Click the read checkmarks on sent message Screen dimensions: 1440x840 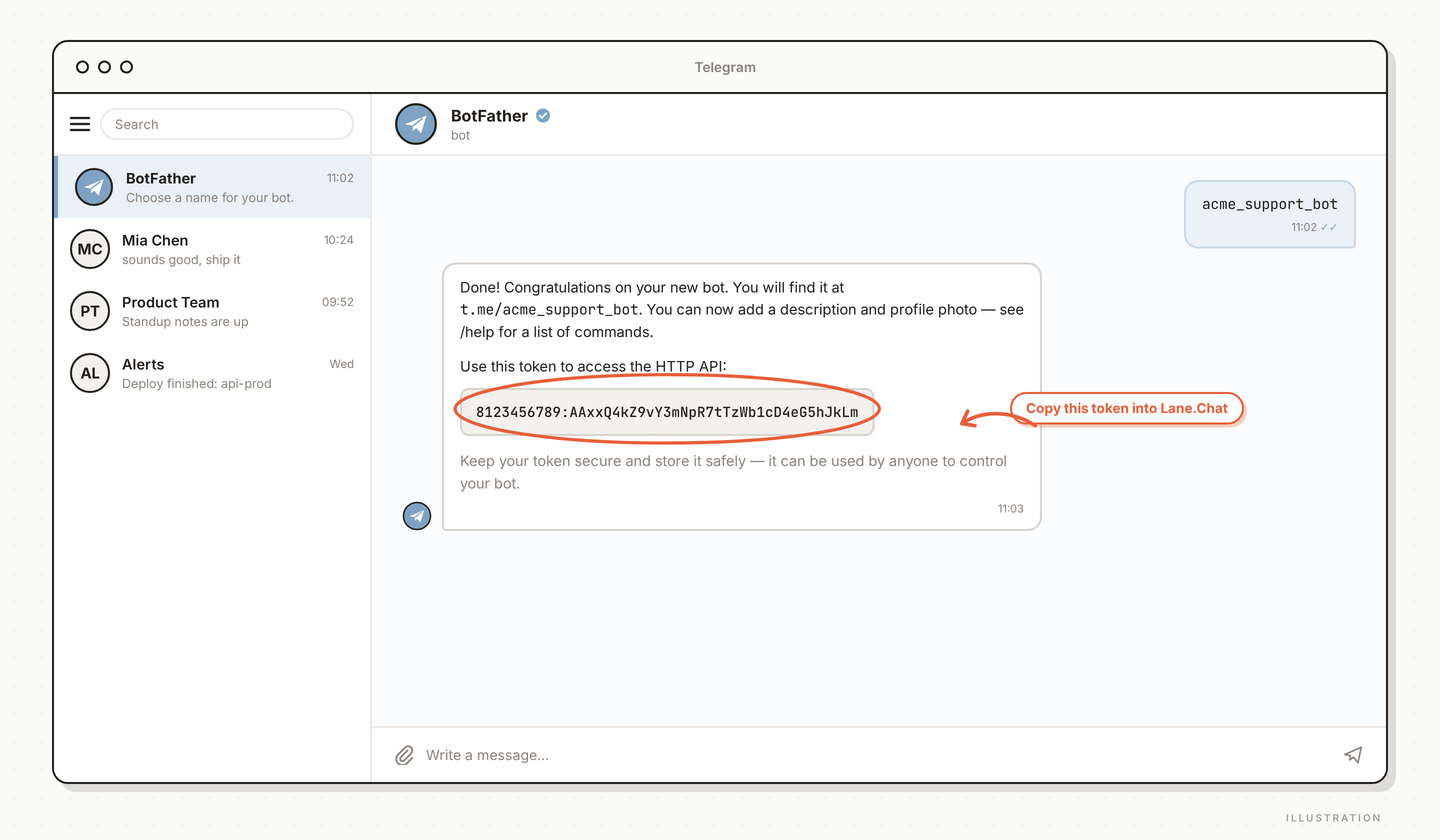tap(1329, 227)
